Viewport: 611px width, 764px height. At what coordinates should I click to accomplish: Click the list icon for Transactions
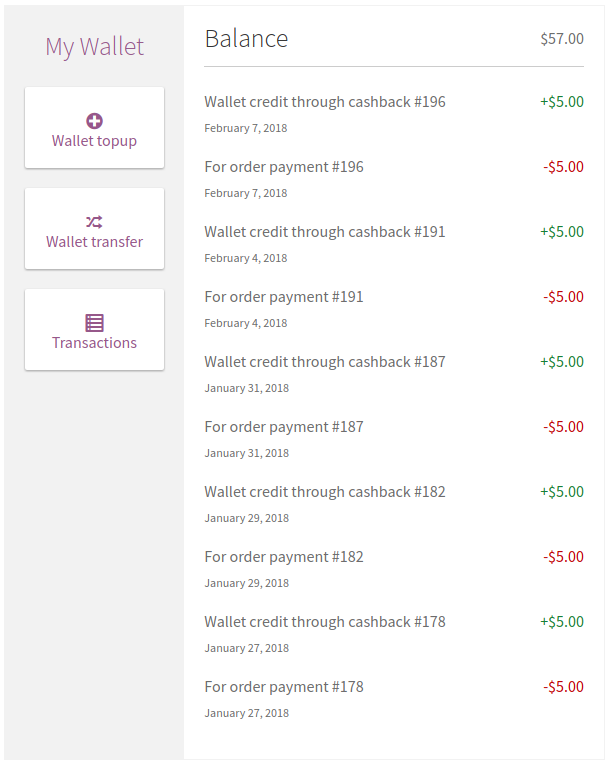click(94, 323)
